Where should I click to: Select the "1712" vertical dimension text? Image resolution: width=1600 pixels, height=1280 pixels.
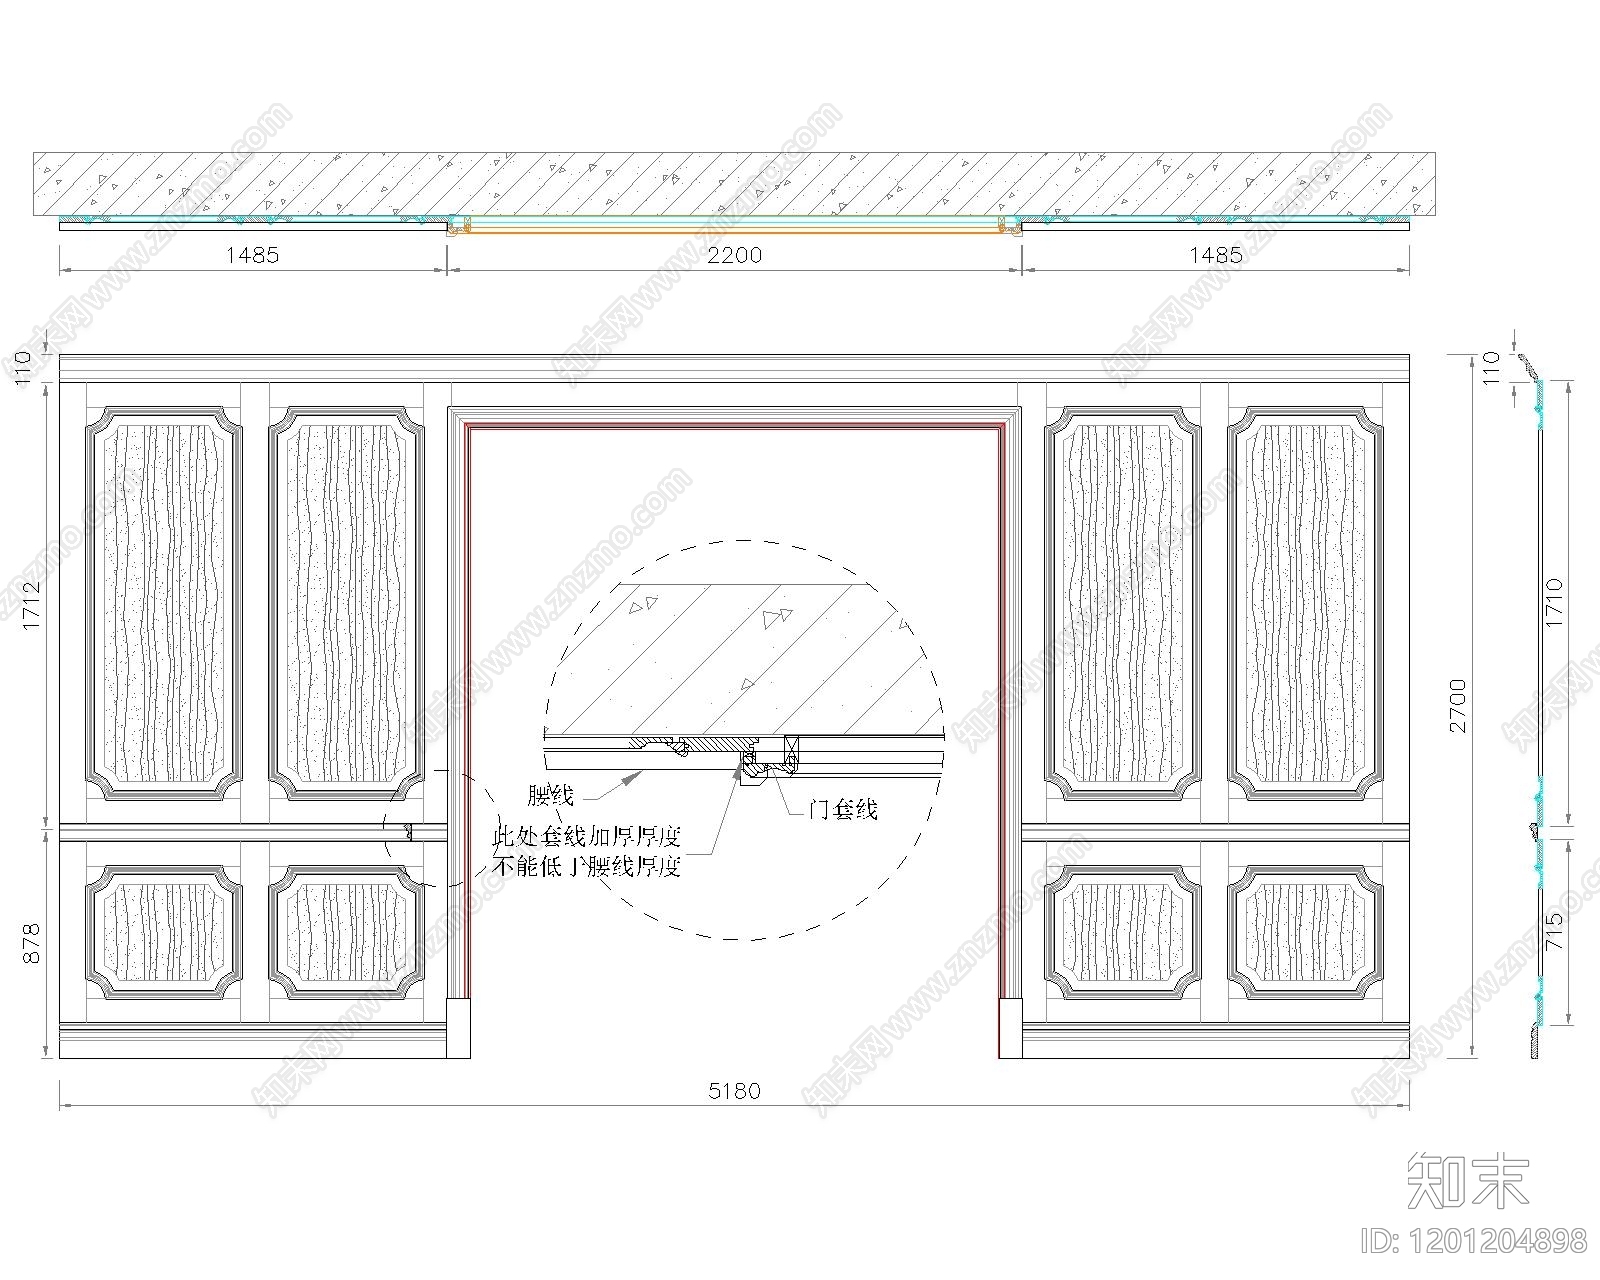tap(31, 605)
